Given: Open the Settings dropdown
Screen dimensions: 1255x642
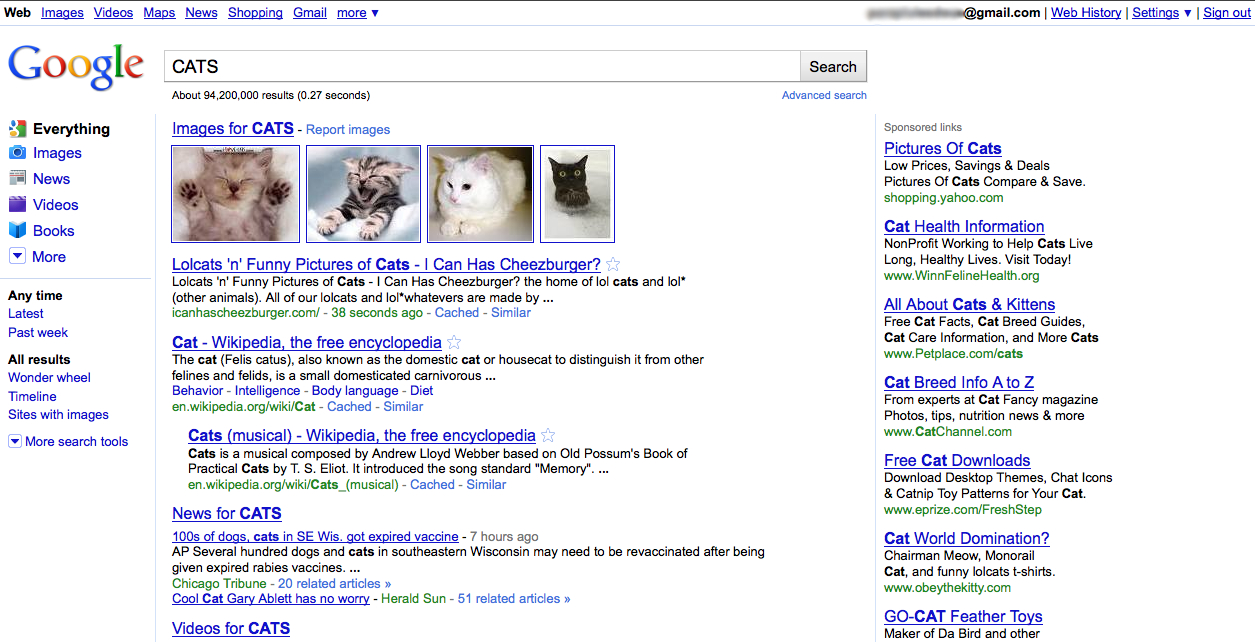Looking at the screenshot, I should tap(1162, 12).
